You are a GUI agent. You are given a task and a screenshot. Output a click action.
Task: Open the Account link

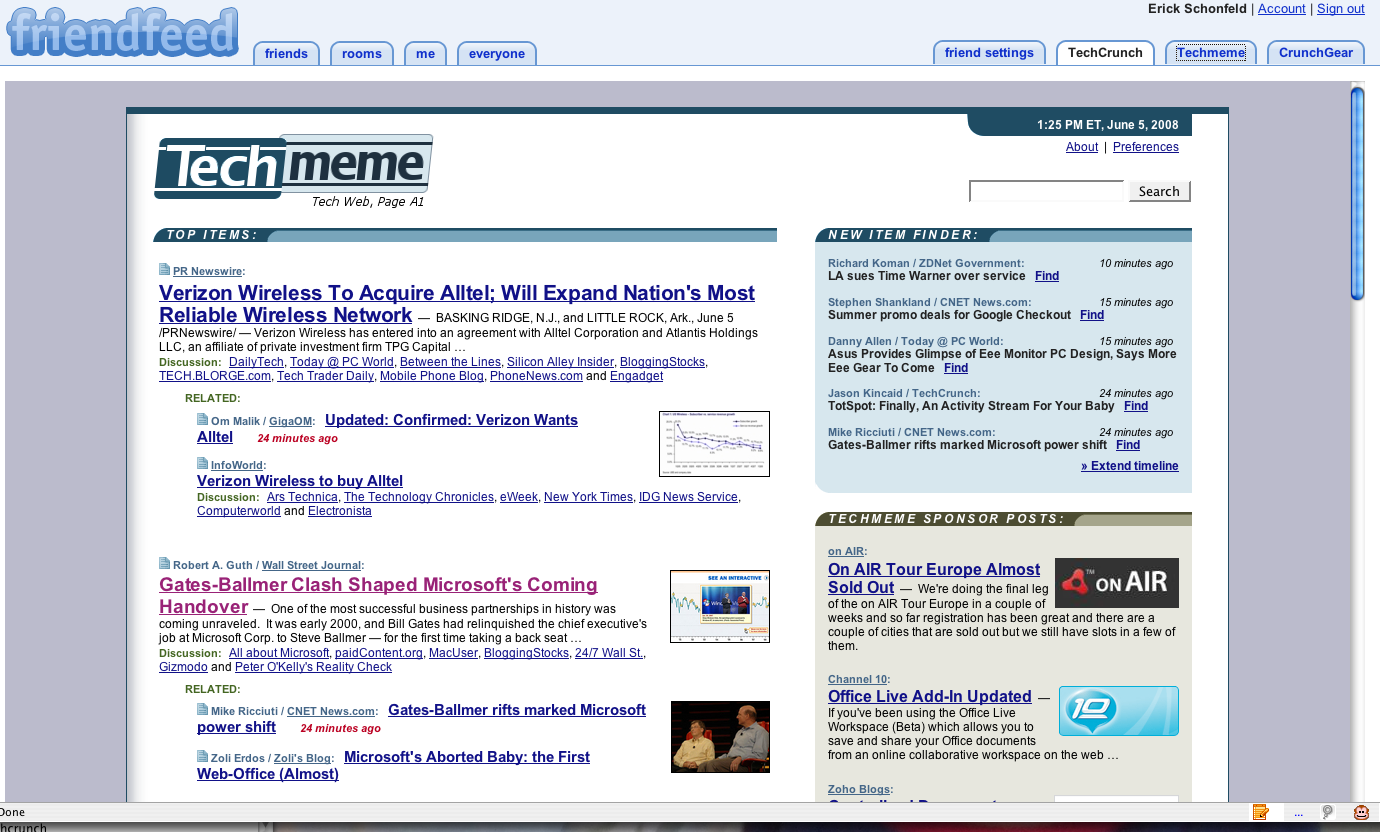1282,9
